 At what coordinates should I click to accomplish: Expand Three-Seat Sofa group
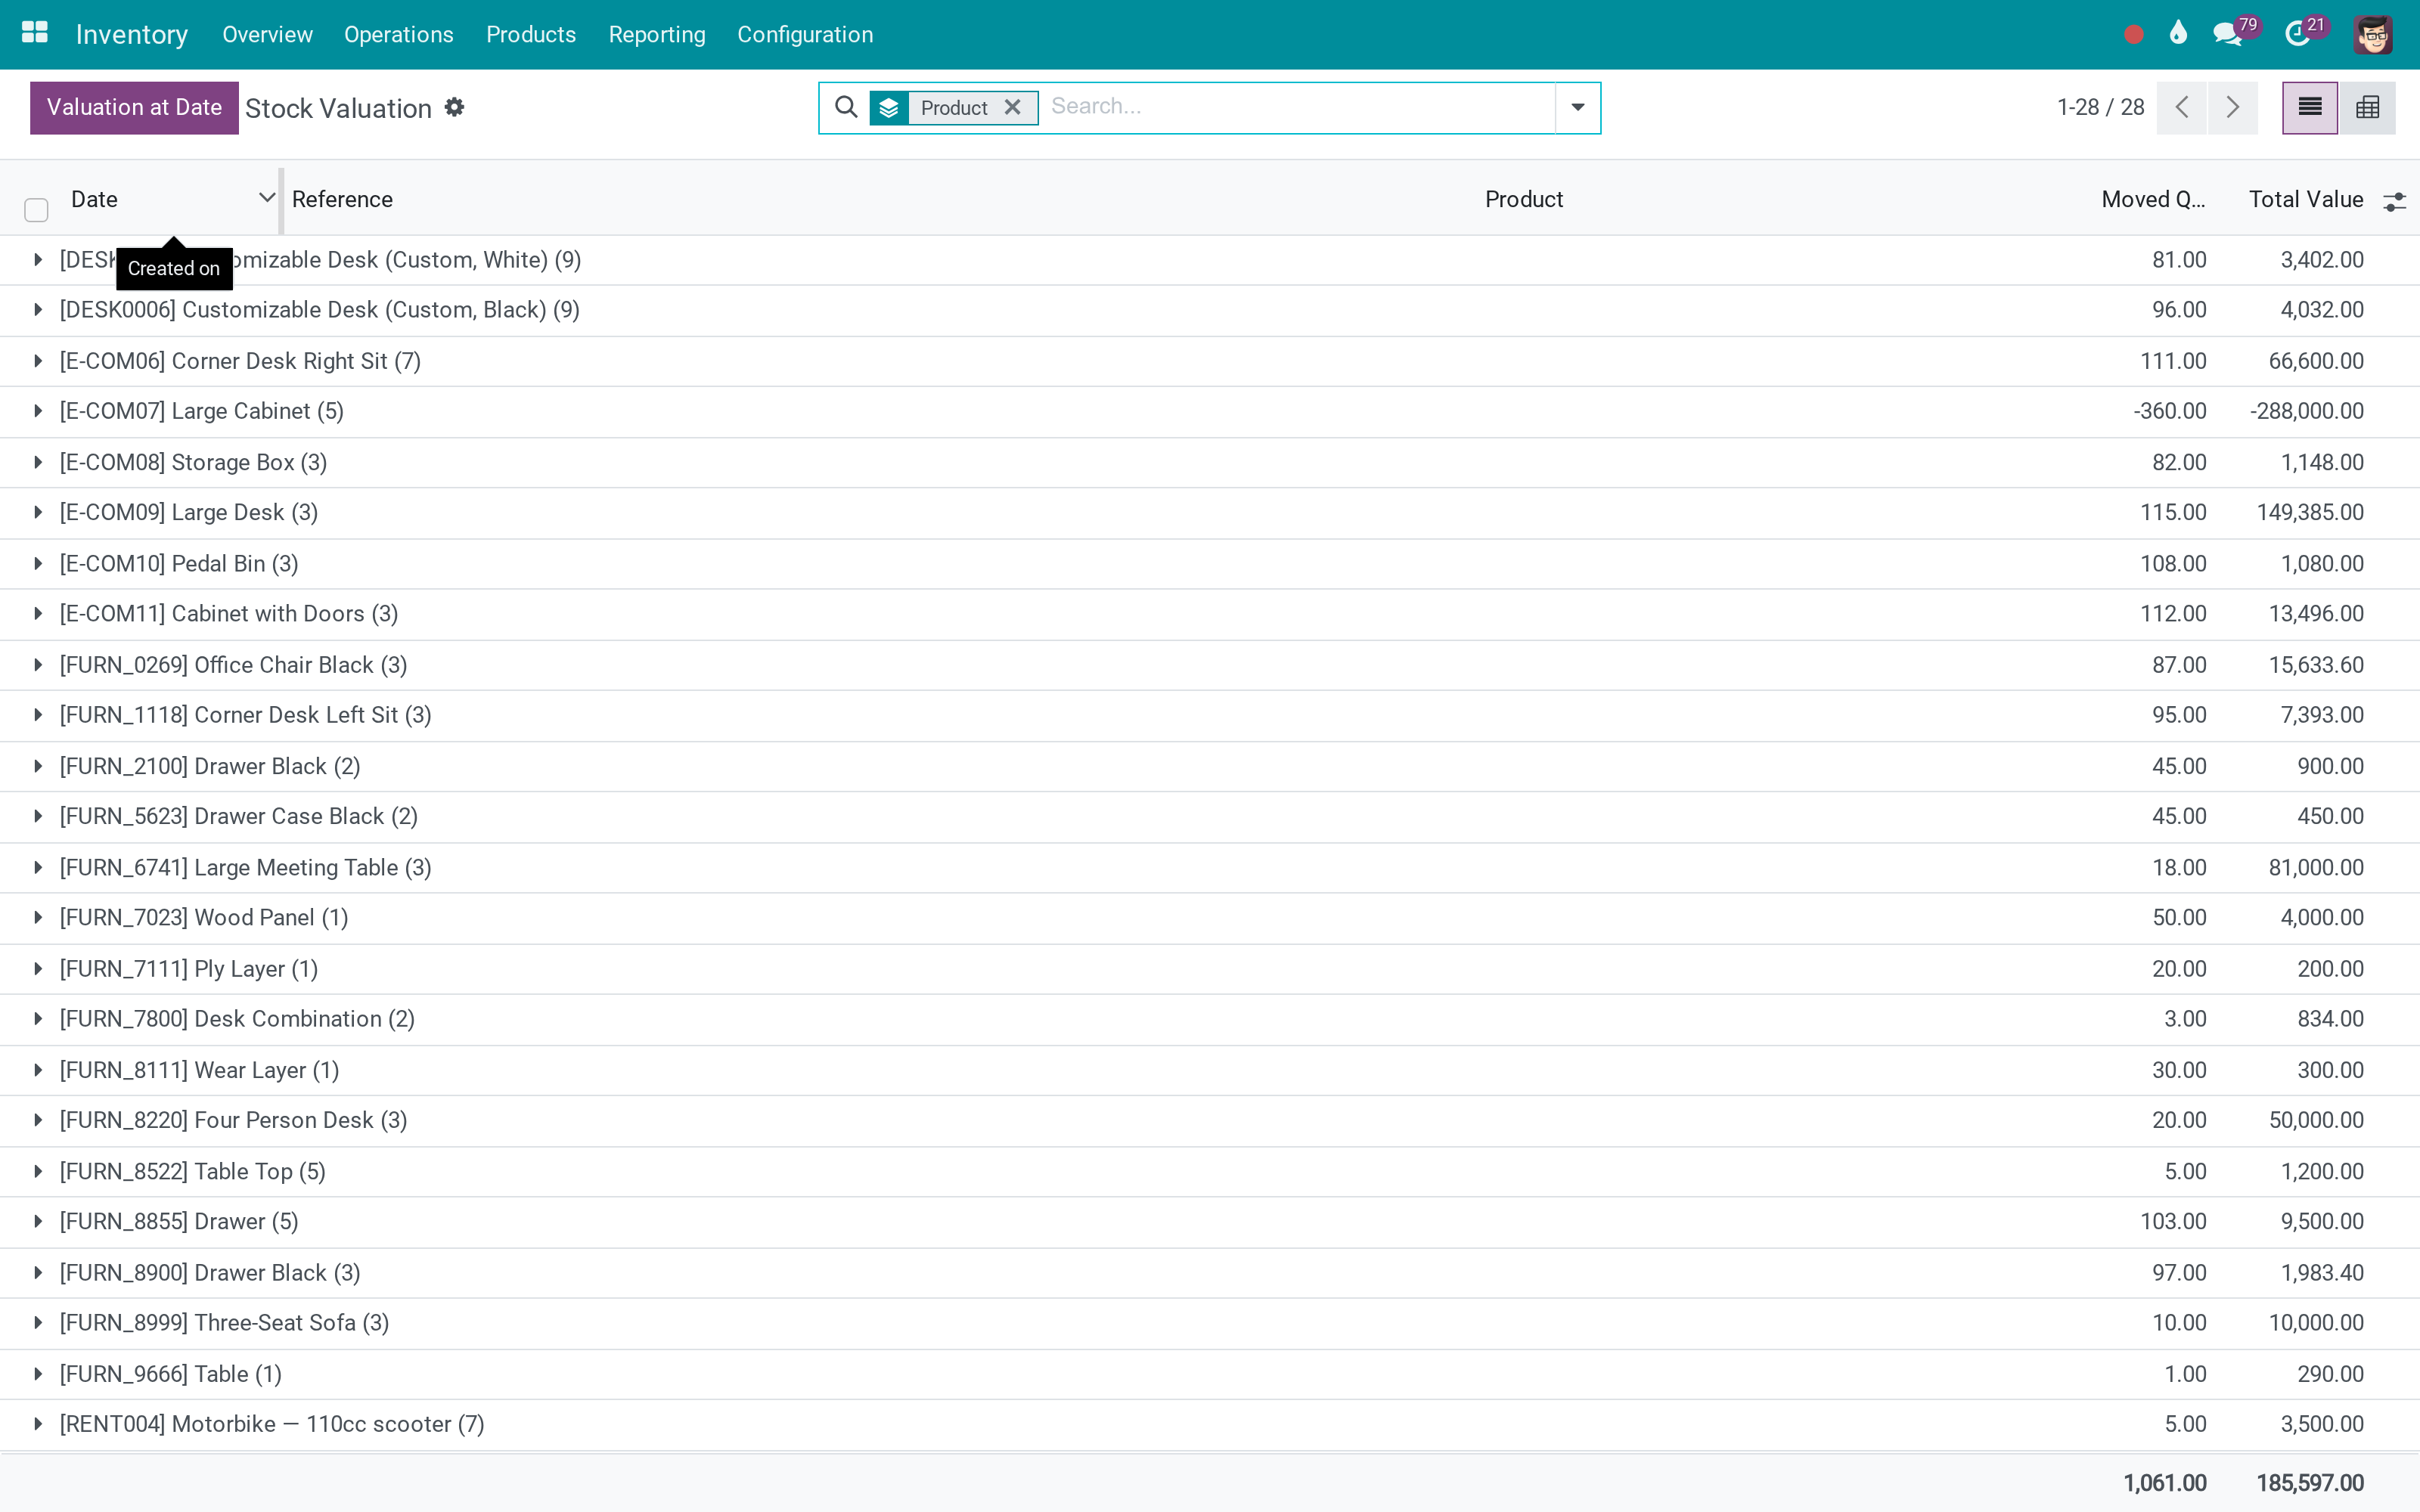pos(38,1322)
